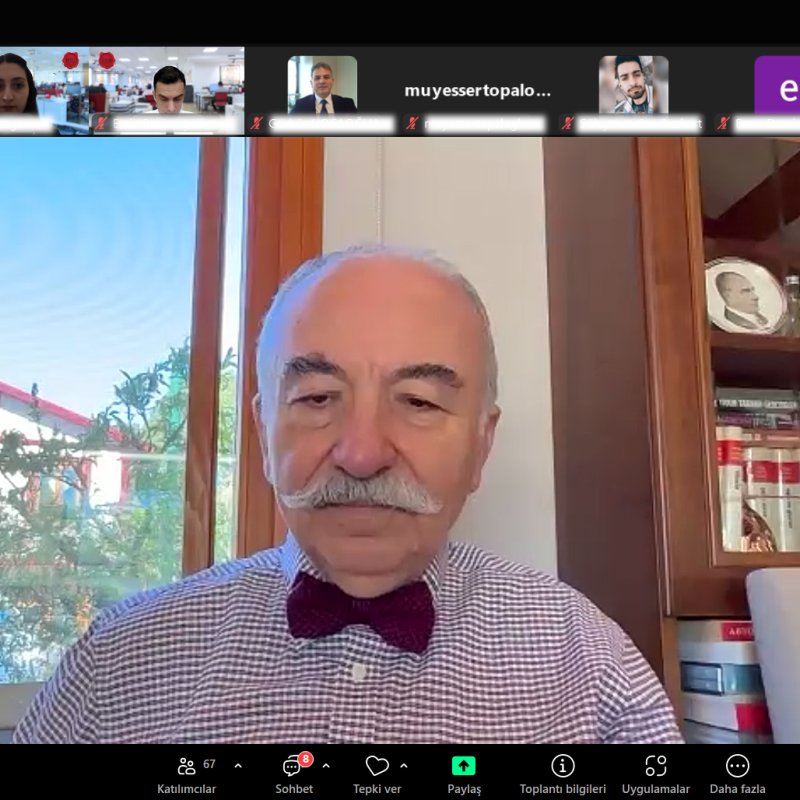Open Toplantı bilgileri info icon

pos(563,766)
